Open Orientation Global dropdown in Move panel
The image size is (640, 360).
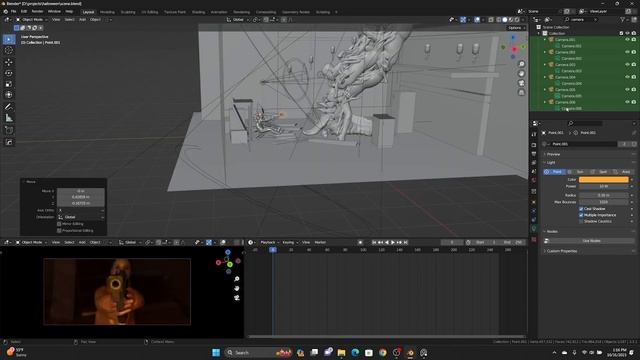click(x=81, y=217)
